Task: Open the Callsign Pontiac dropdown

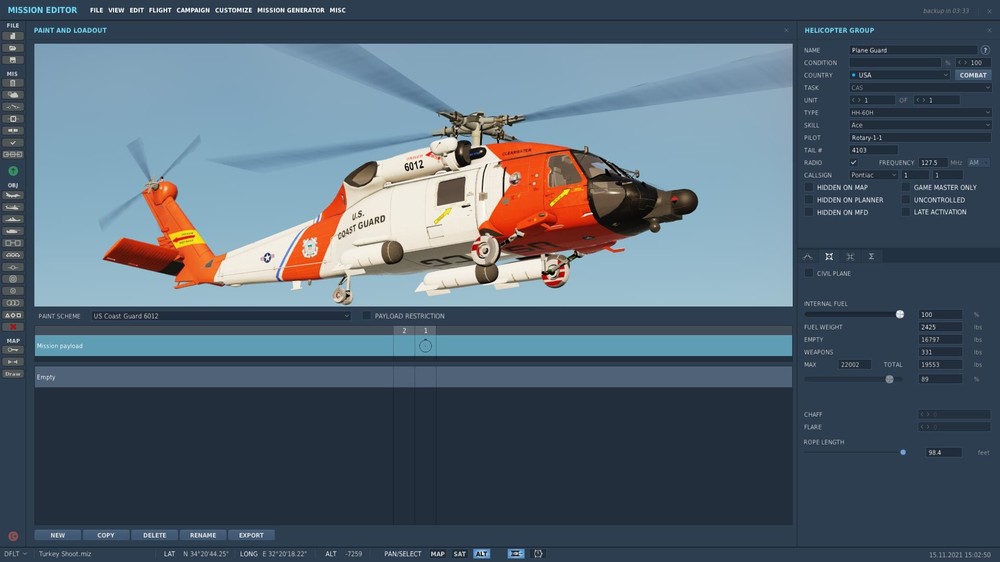Action: tap(873, 175)
